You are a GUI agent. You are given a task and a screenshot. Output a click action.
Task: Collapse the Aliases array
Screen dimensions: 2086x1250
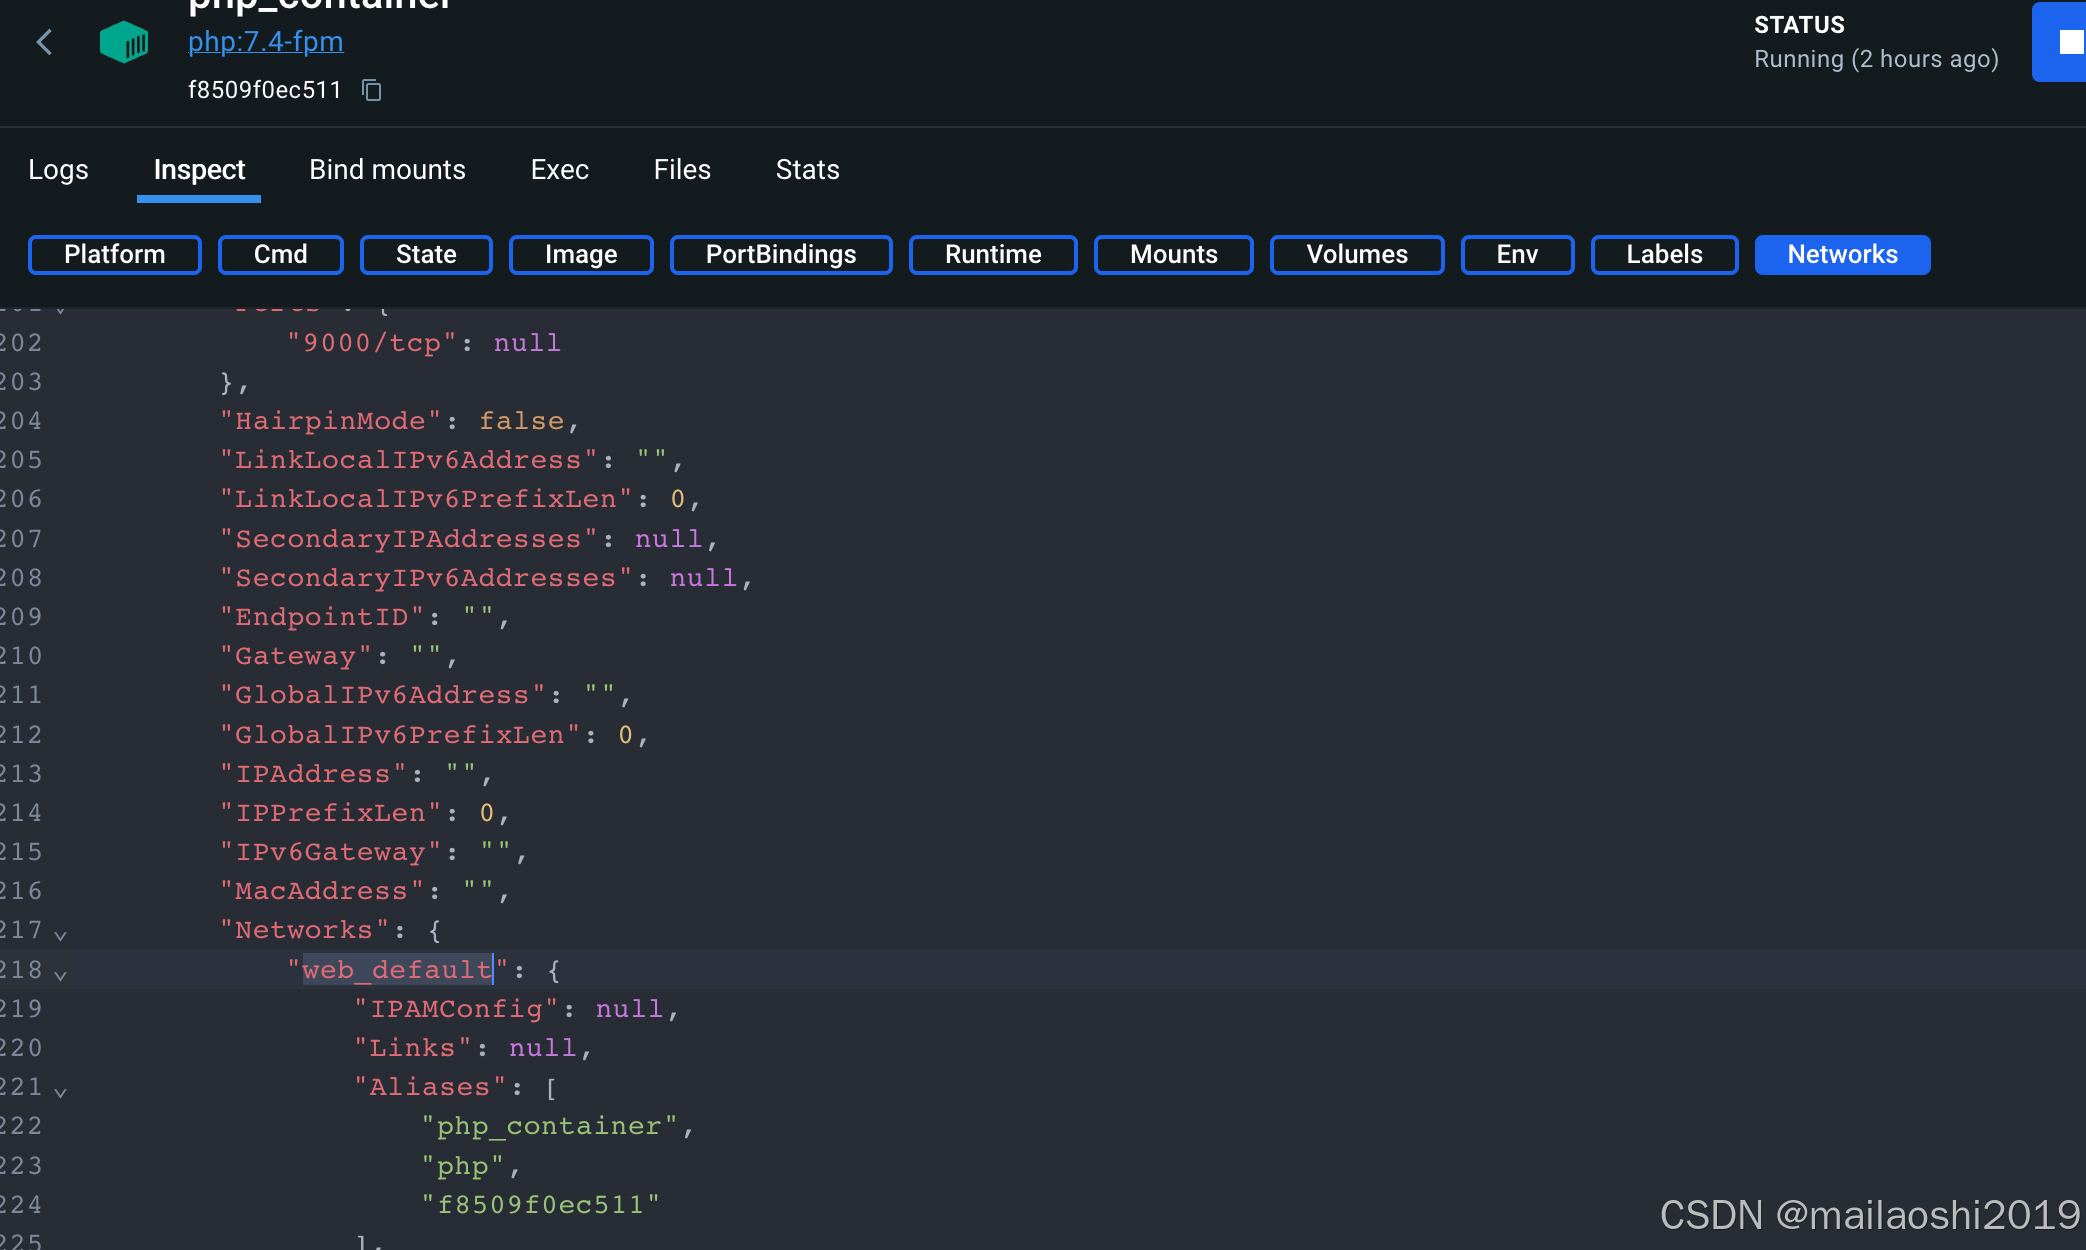coord(61,1092)
